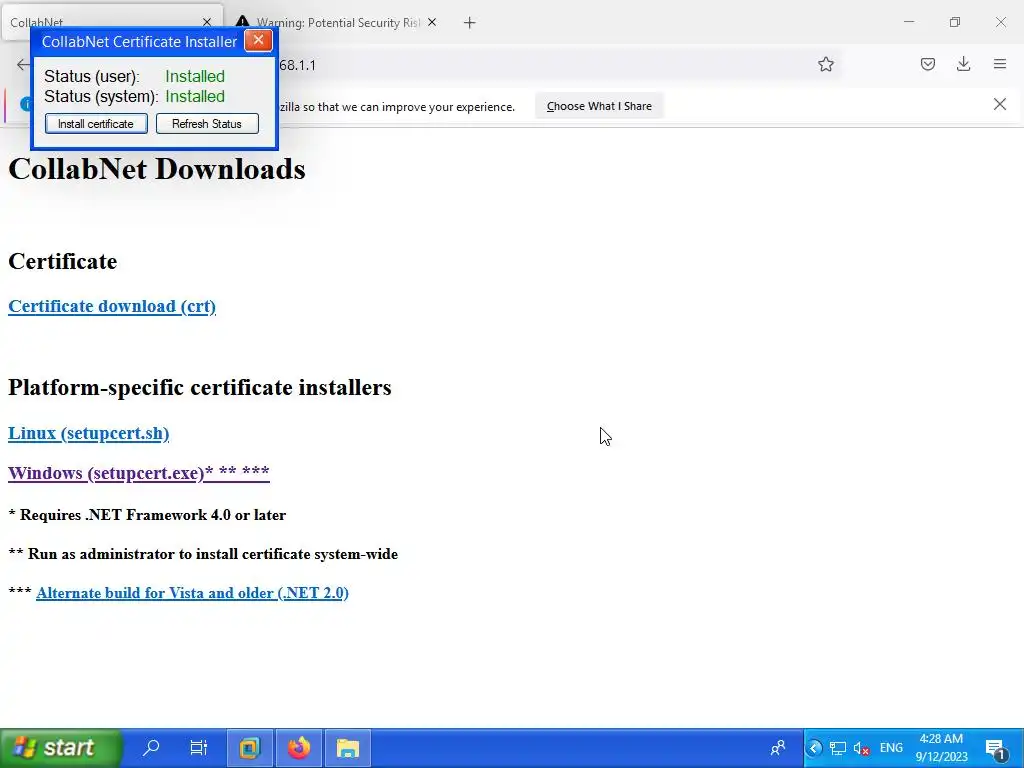The width and height of the screenshot is (1024, 768).
Task: Click the Requires .NET Framework 4.0 note
Action: click(147, 515)
